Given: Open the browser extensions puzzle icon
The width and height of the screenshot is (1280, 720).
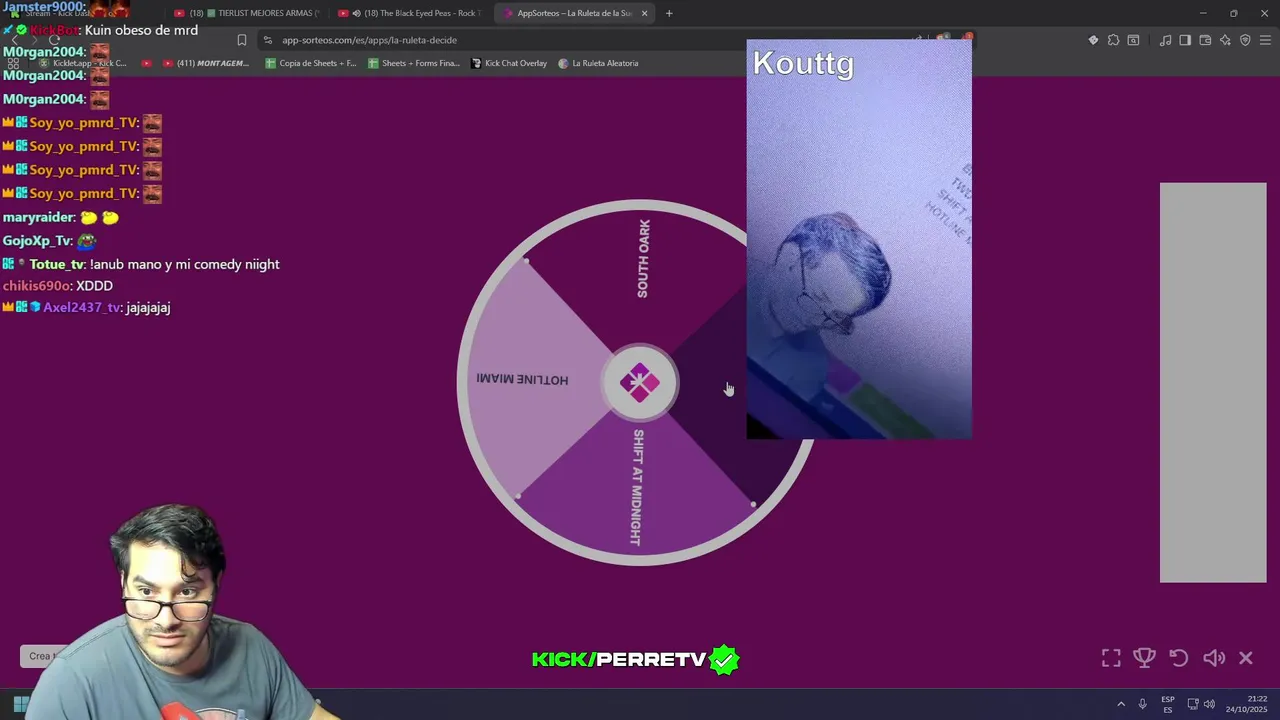Looking at the screenshot, I should [1113, 40].
